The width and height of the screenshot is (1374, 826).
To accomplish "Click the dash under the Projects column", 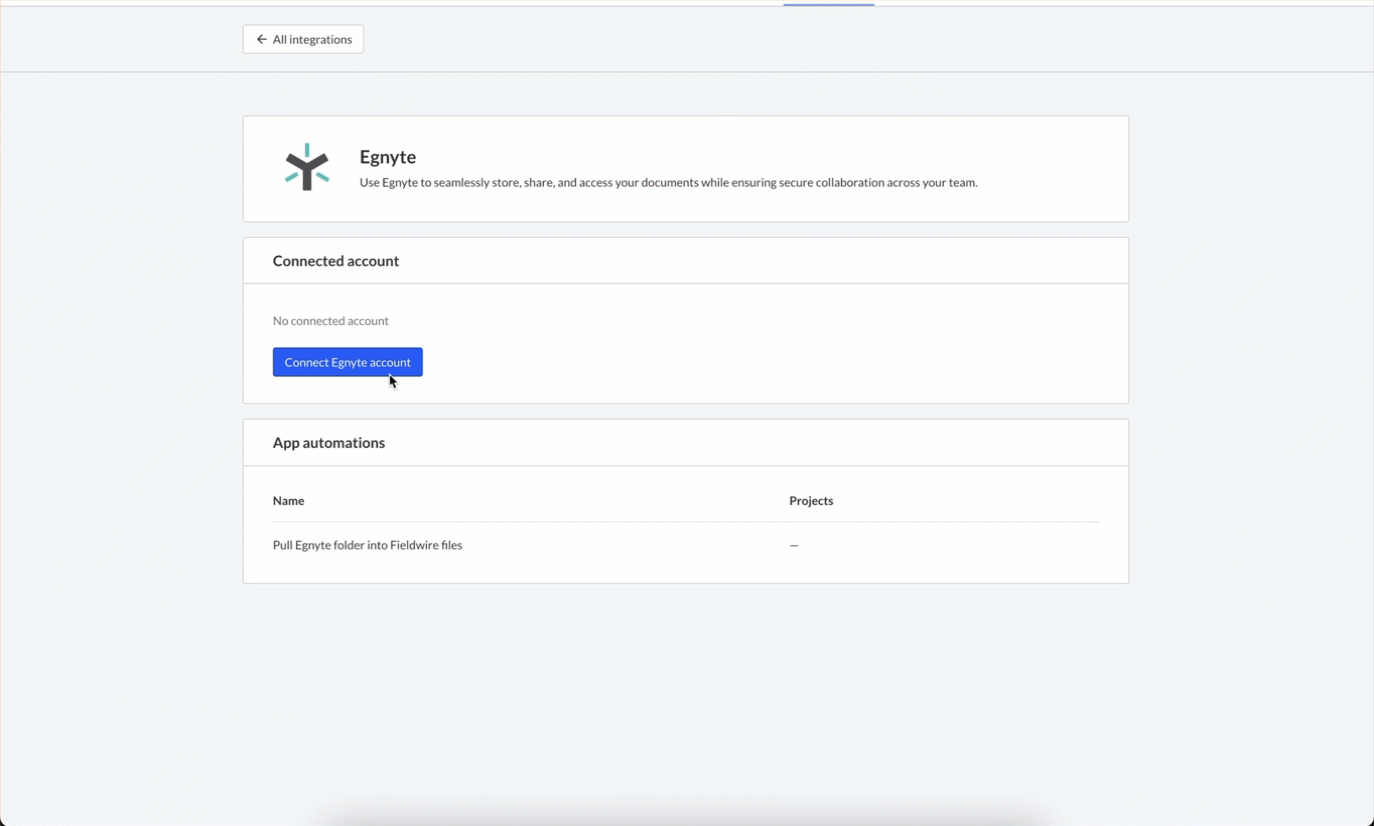I will coord(794,546).
